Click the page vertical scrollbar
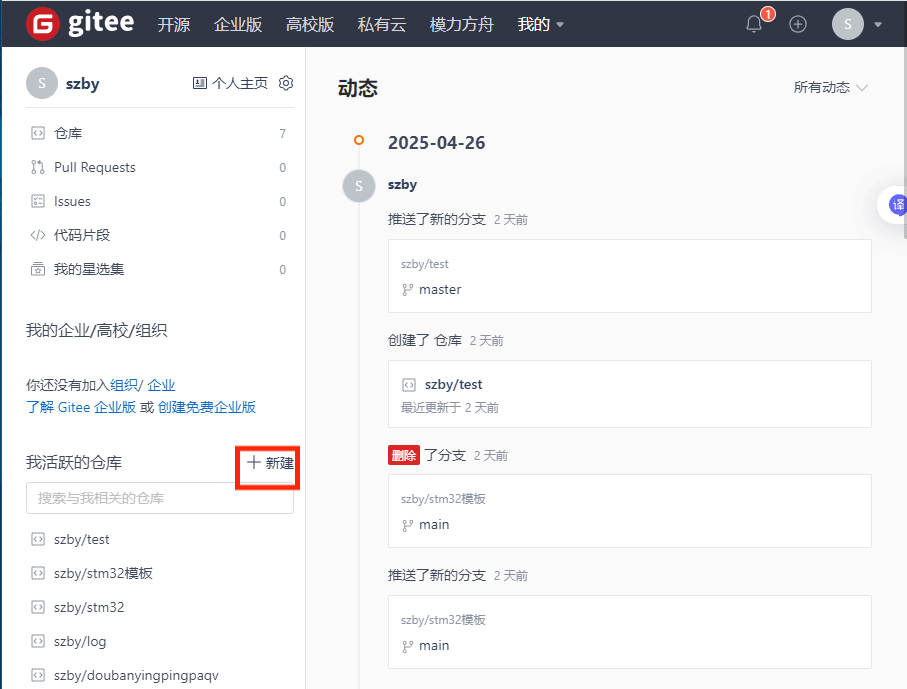Image resolution: width=907 pixels, height=689 pixels. pyautogui.click(x=905, y=142)
